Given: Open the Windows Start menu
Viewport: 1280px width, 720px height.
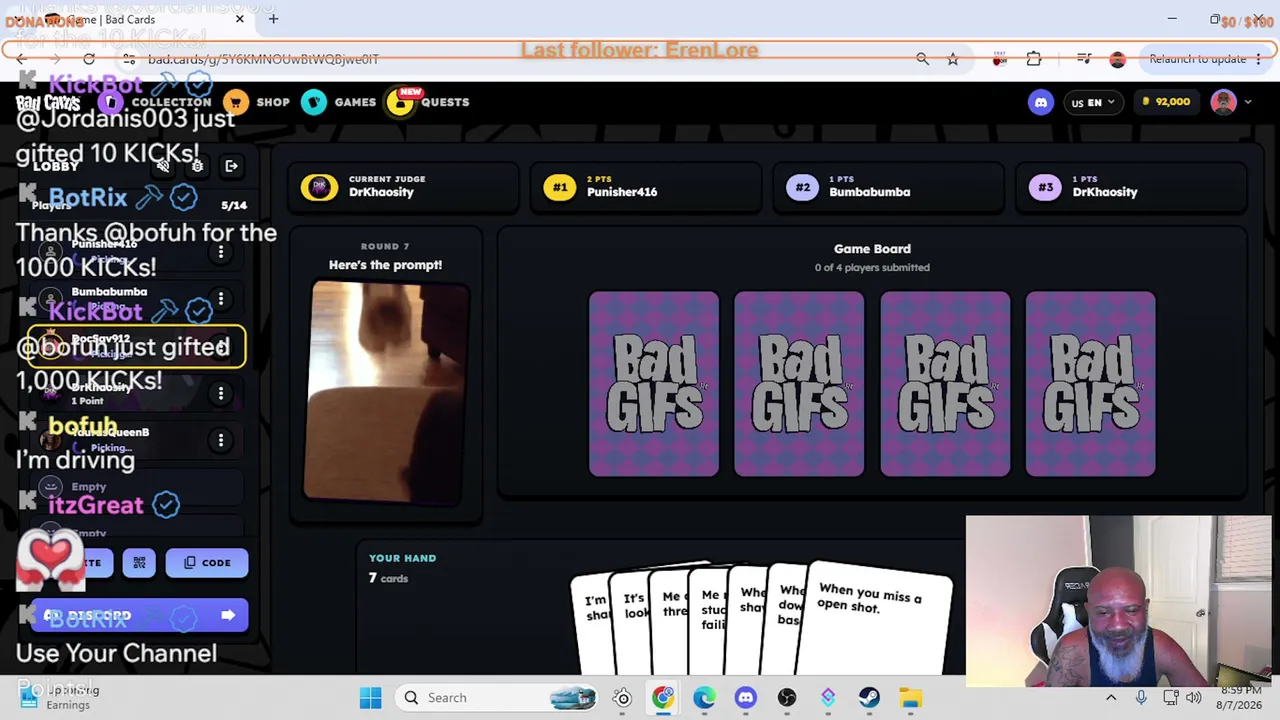Looking at the screenshot, I should tap(370, 698).
